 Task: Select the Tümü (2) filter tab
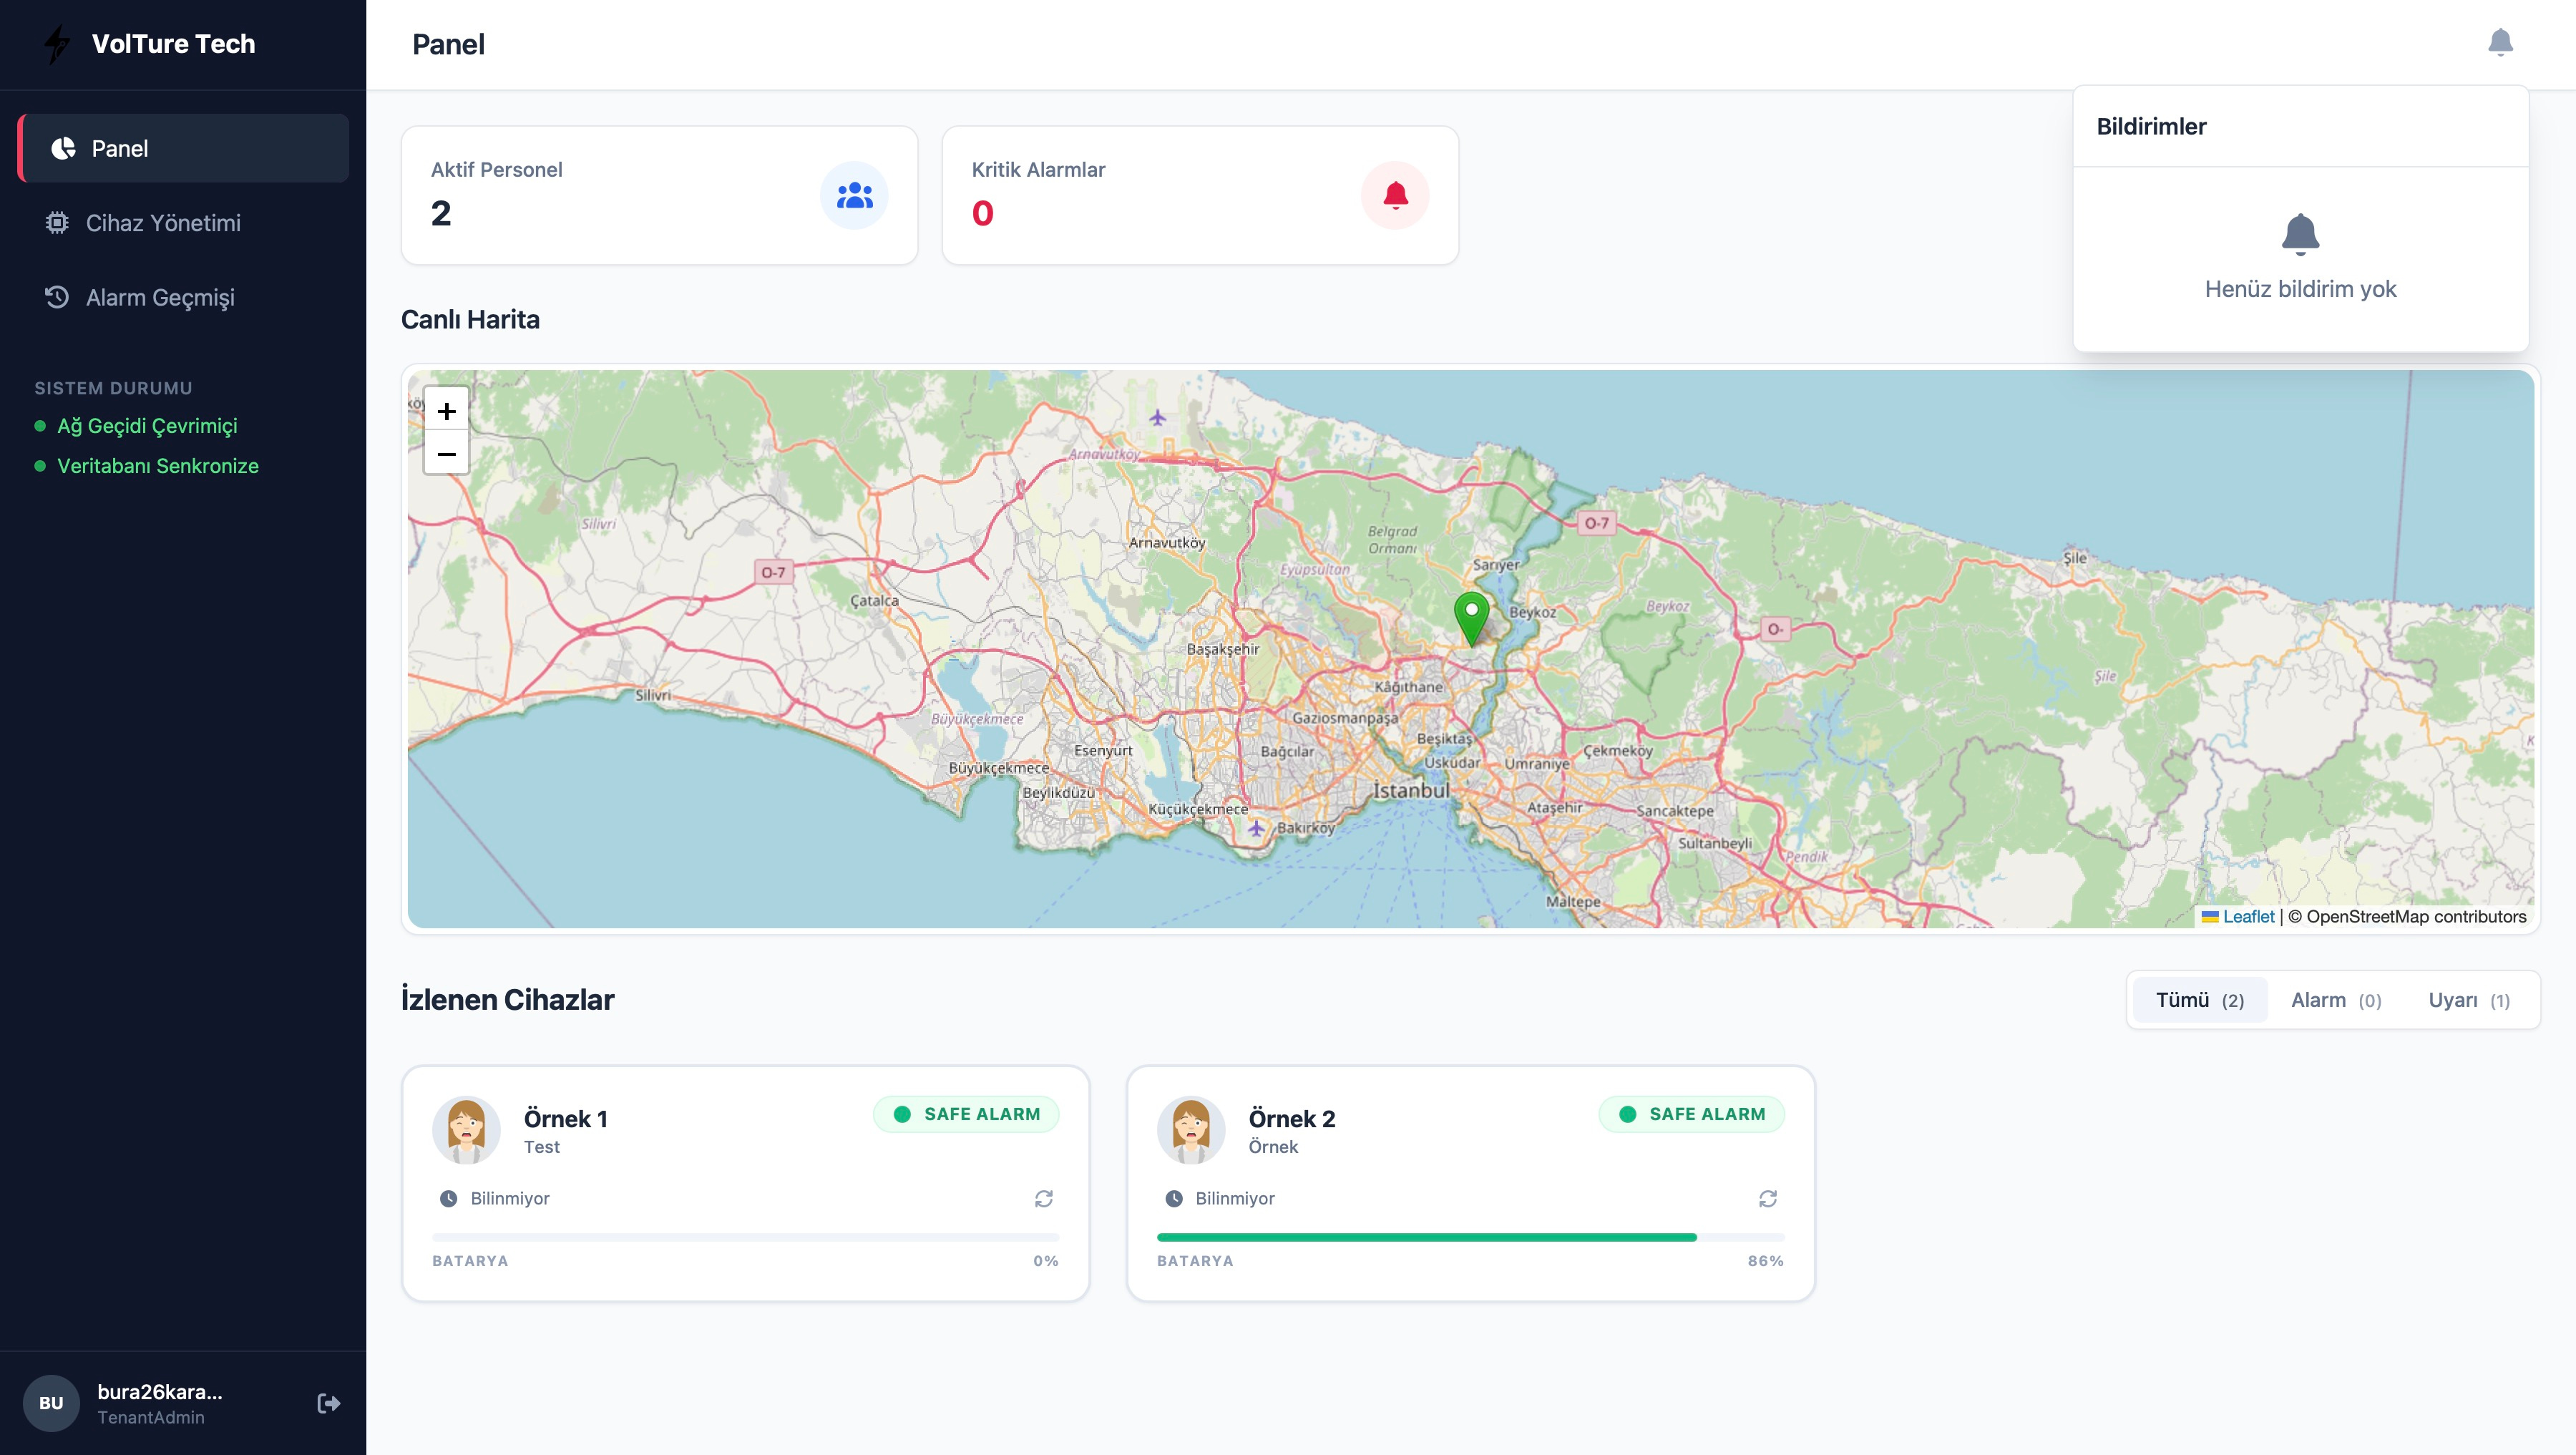click(x=2199, y=1000)
